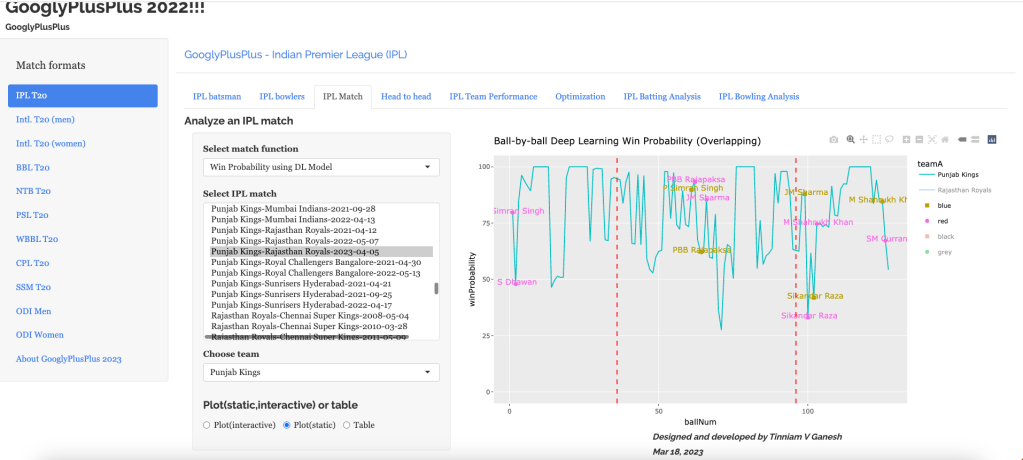Select the Plot(interactive) radio button
This screenshot has width=1023, height=460.
click(x=207, y=425)
